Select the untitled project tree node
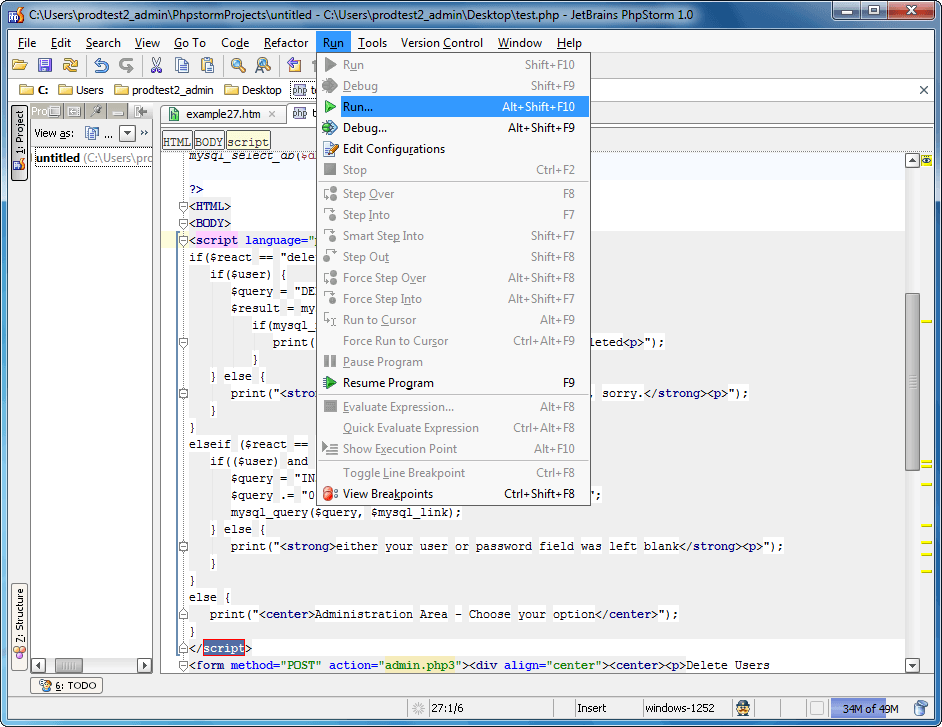This screenshot has width=942, height=727. 93,158
